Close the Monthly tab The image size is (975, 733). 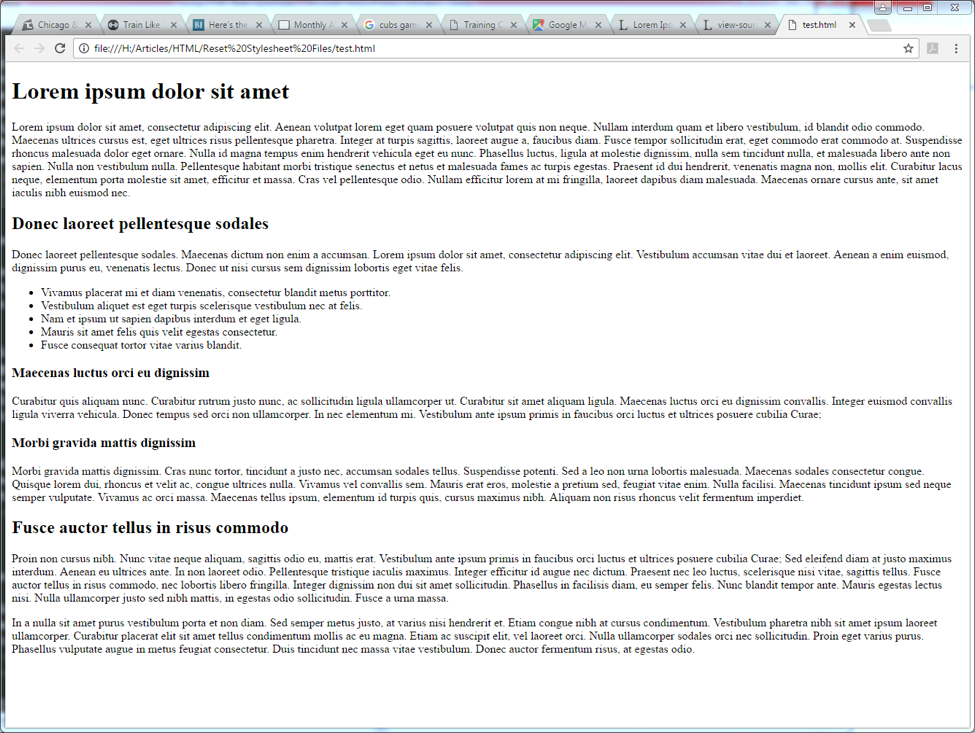click(344, 25)
